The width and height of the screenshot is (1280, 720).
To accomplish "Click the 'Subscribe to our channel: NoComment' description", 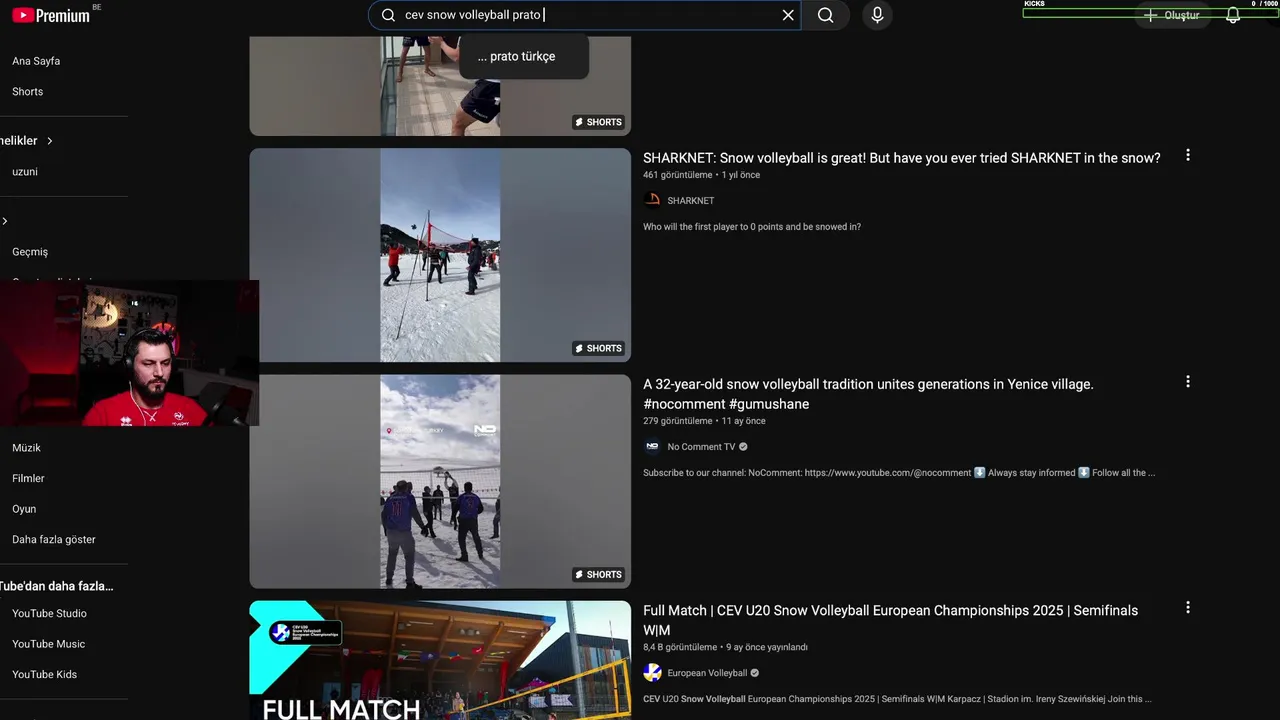I will [899, 473].
